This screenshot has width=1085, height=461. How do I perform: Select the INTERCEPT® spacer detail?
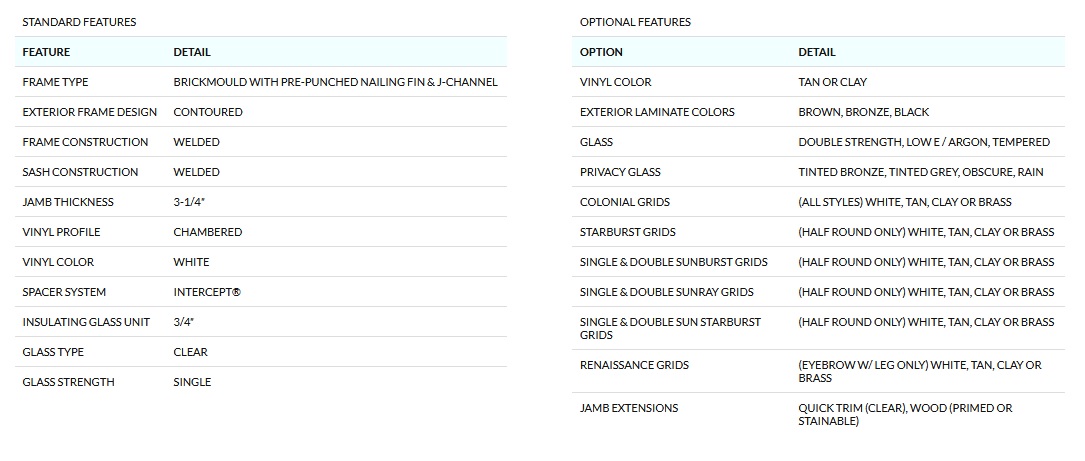pos(207,292)
